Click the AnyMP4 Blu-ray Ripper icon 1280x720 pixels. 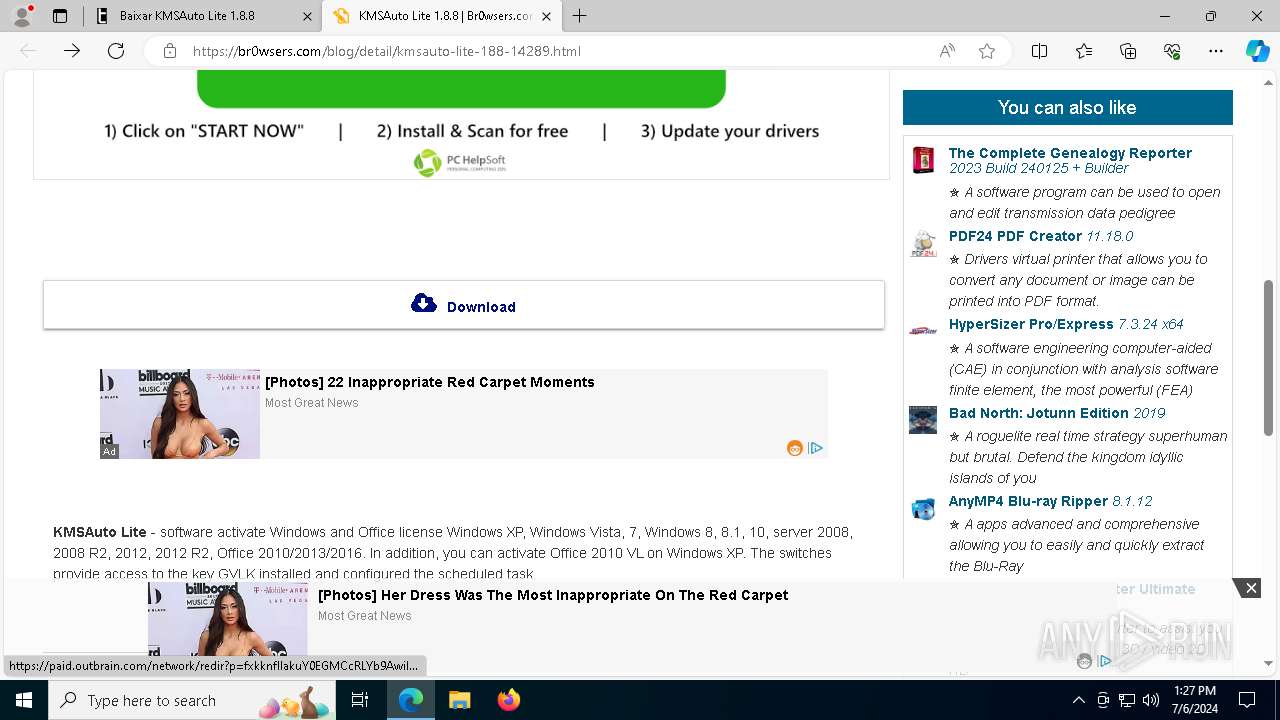(x=923, y=509)
